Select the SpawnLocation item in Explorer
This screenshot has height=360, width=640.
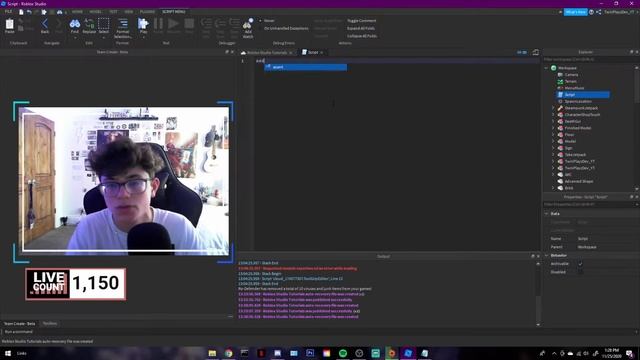point(578,101)
